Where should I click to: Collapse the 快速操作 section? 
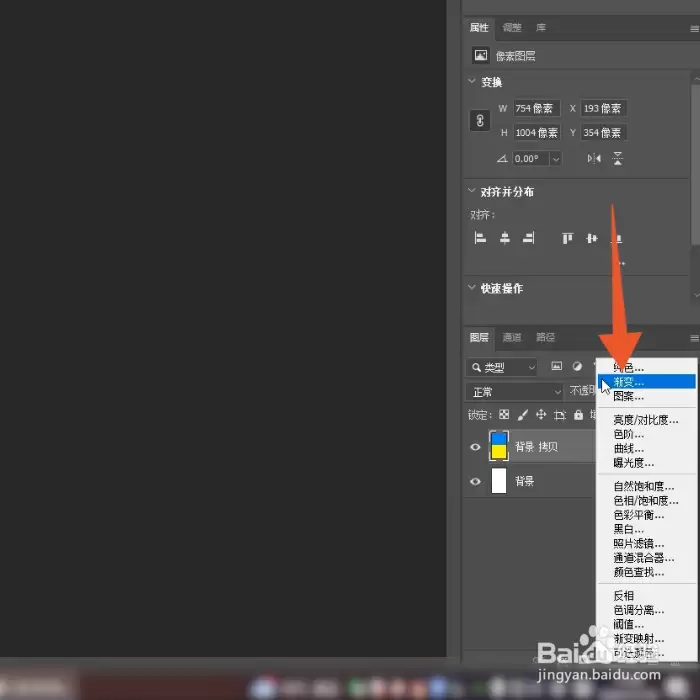click(471, 287)
